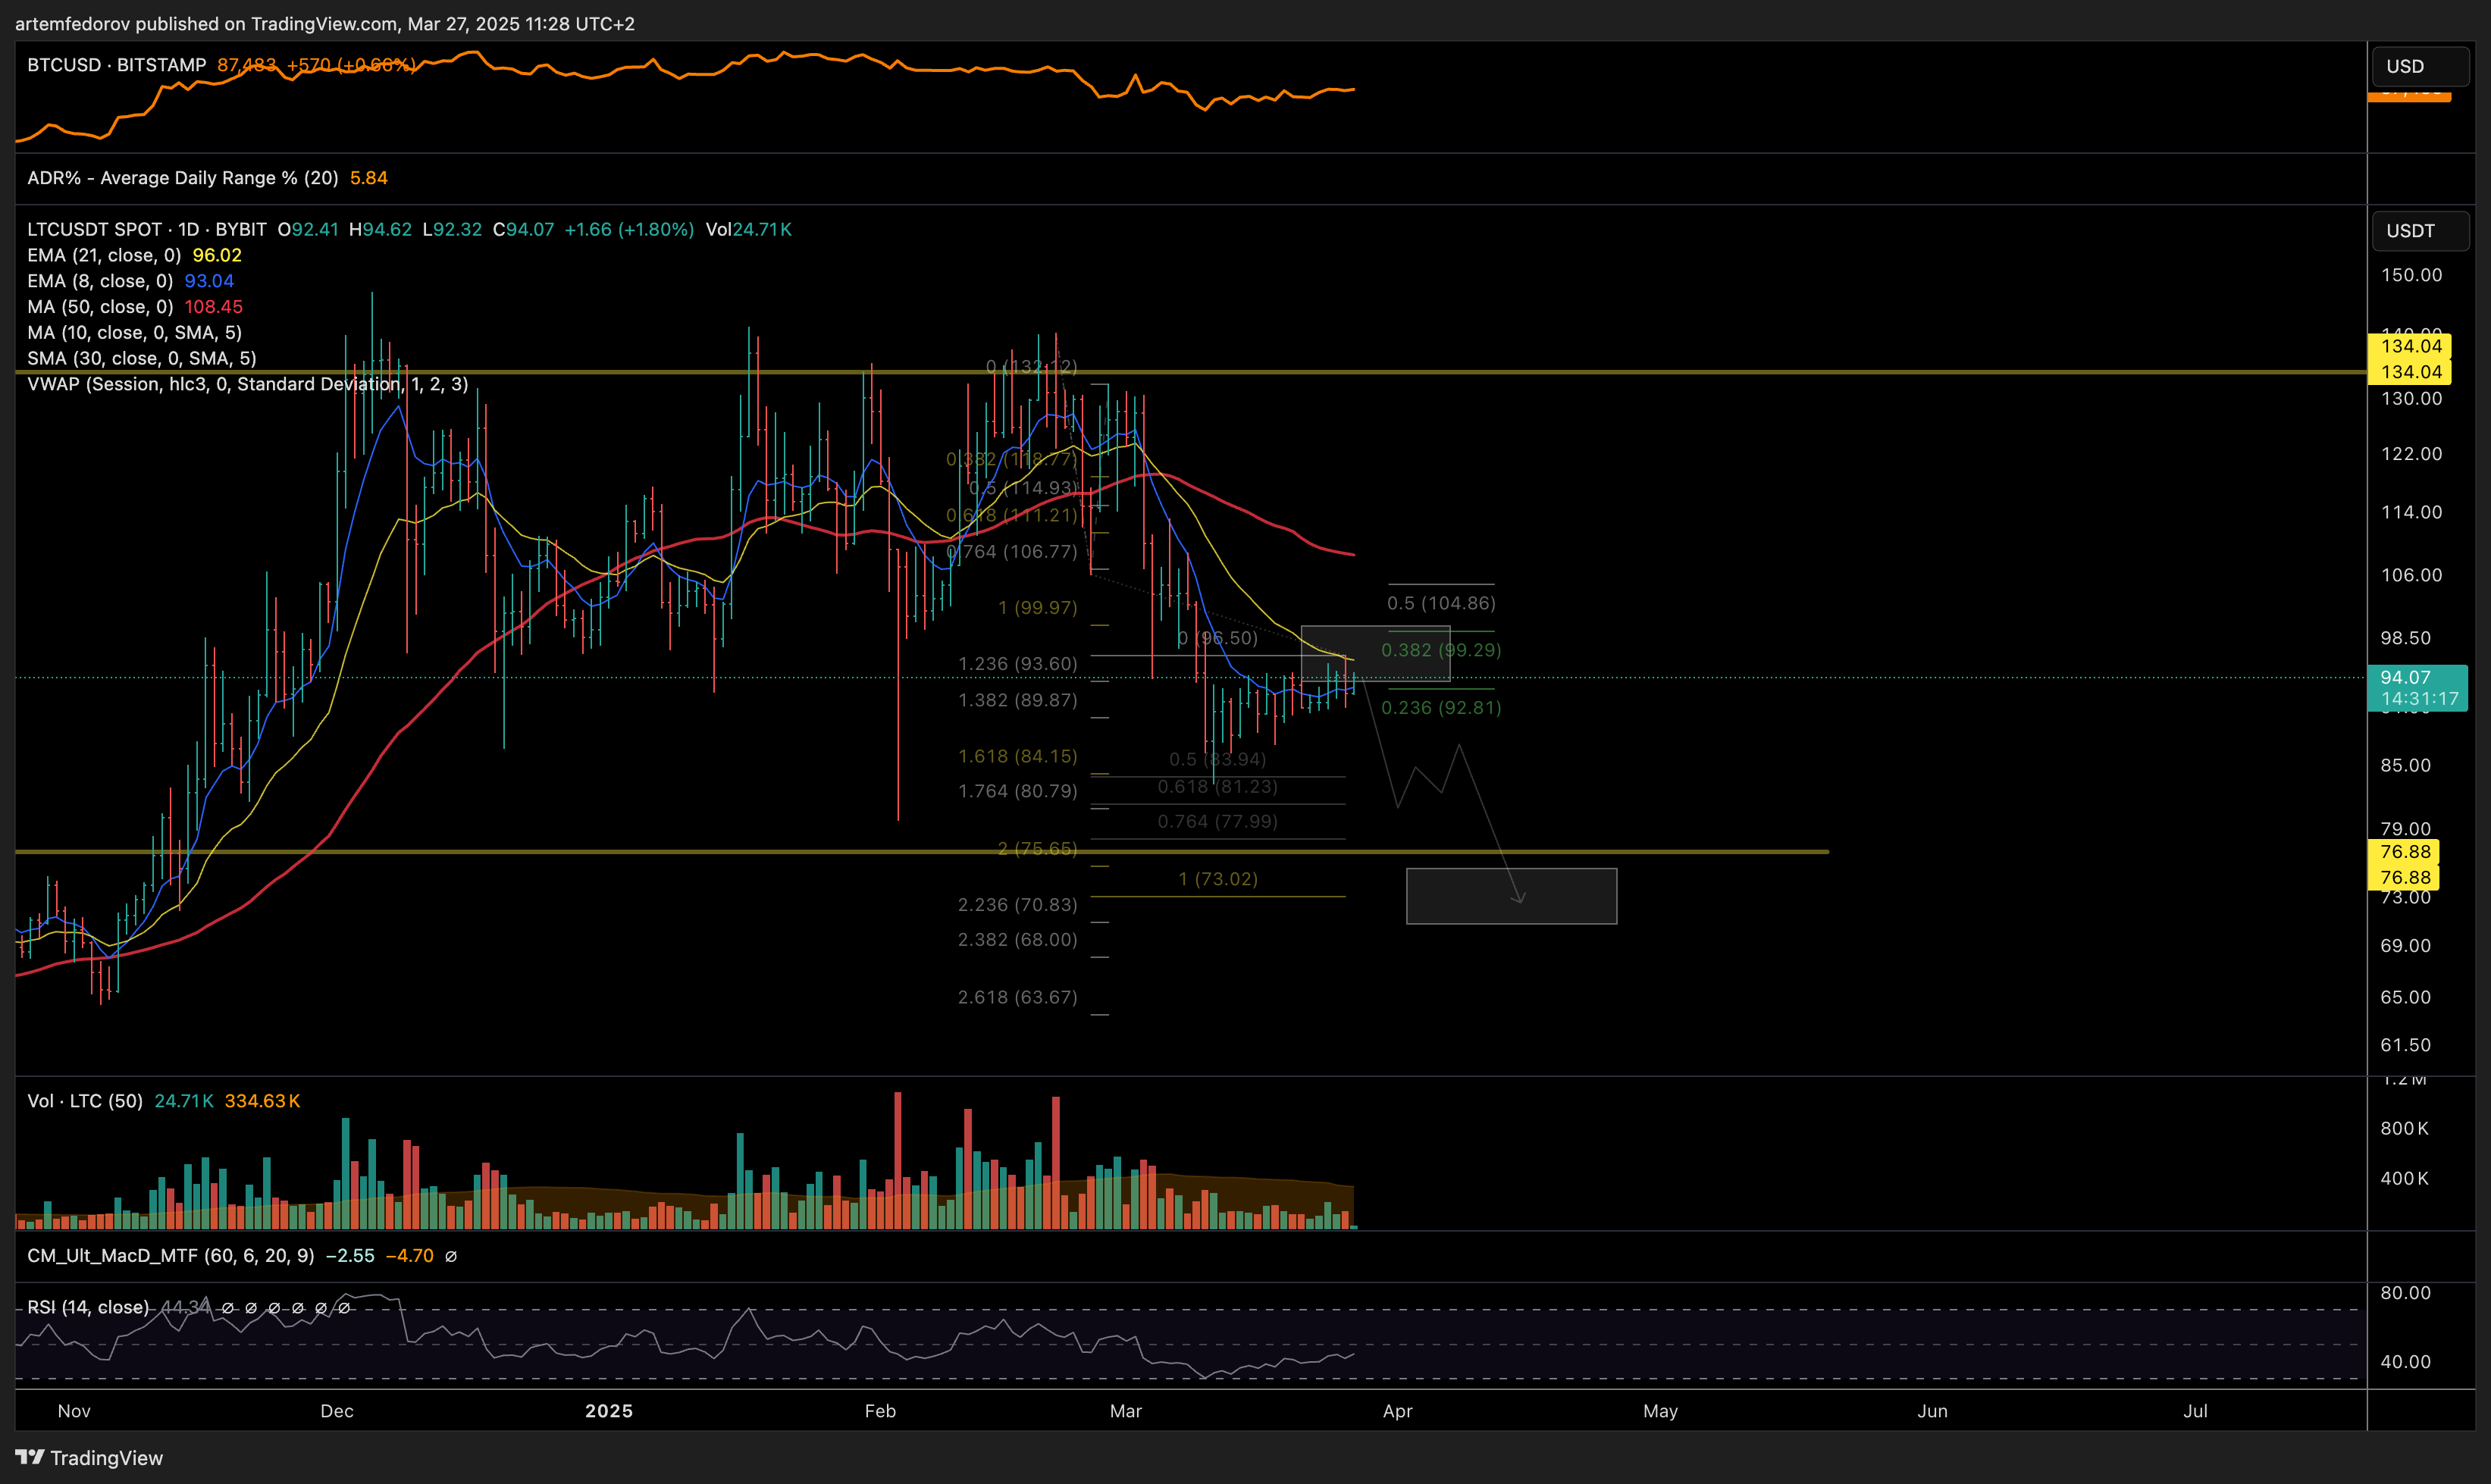The image size is (2491, 1484).
Task: Click the 150.00 price axis label
Action: pos(2411,275)
